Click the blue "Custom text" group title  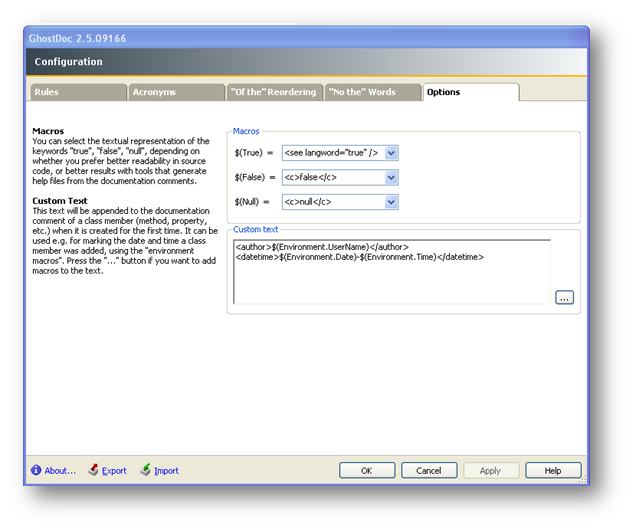(256, 229)
